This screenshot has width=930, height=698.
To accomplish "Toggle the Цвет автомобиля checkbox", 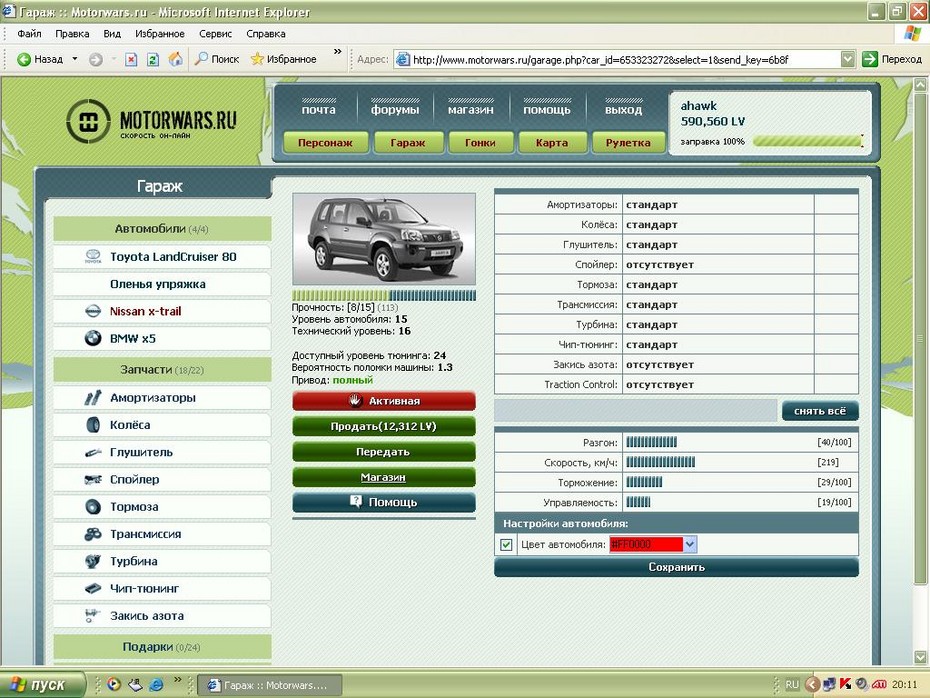I will [506, 545].
